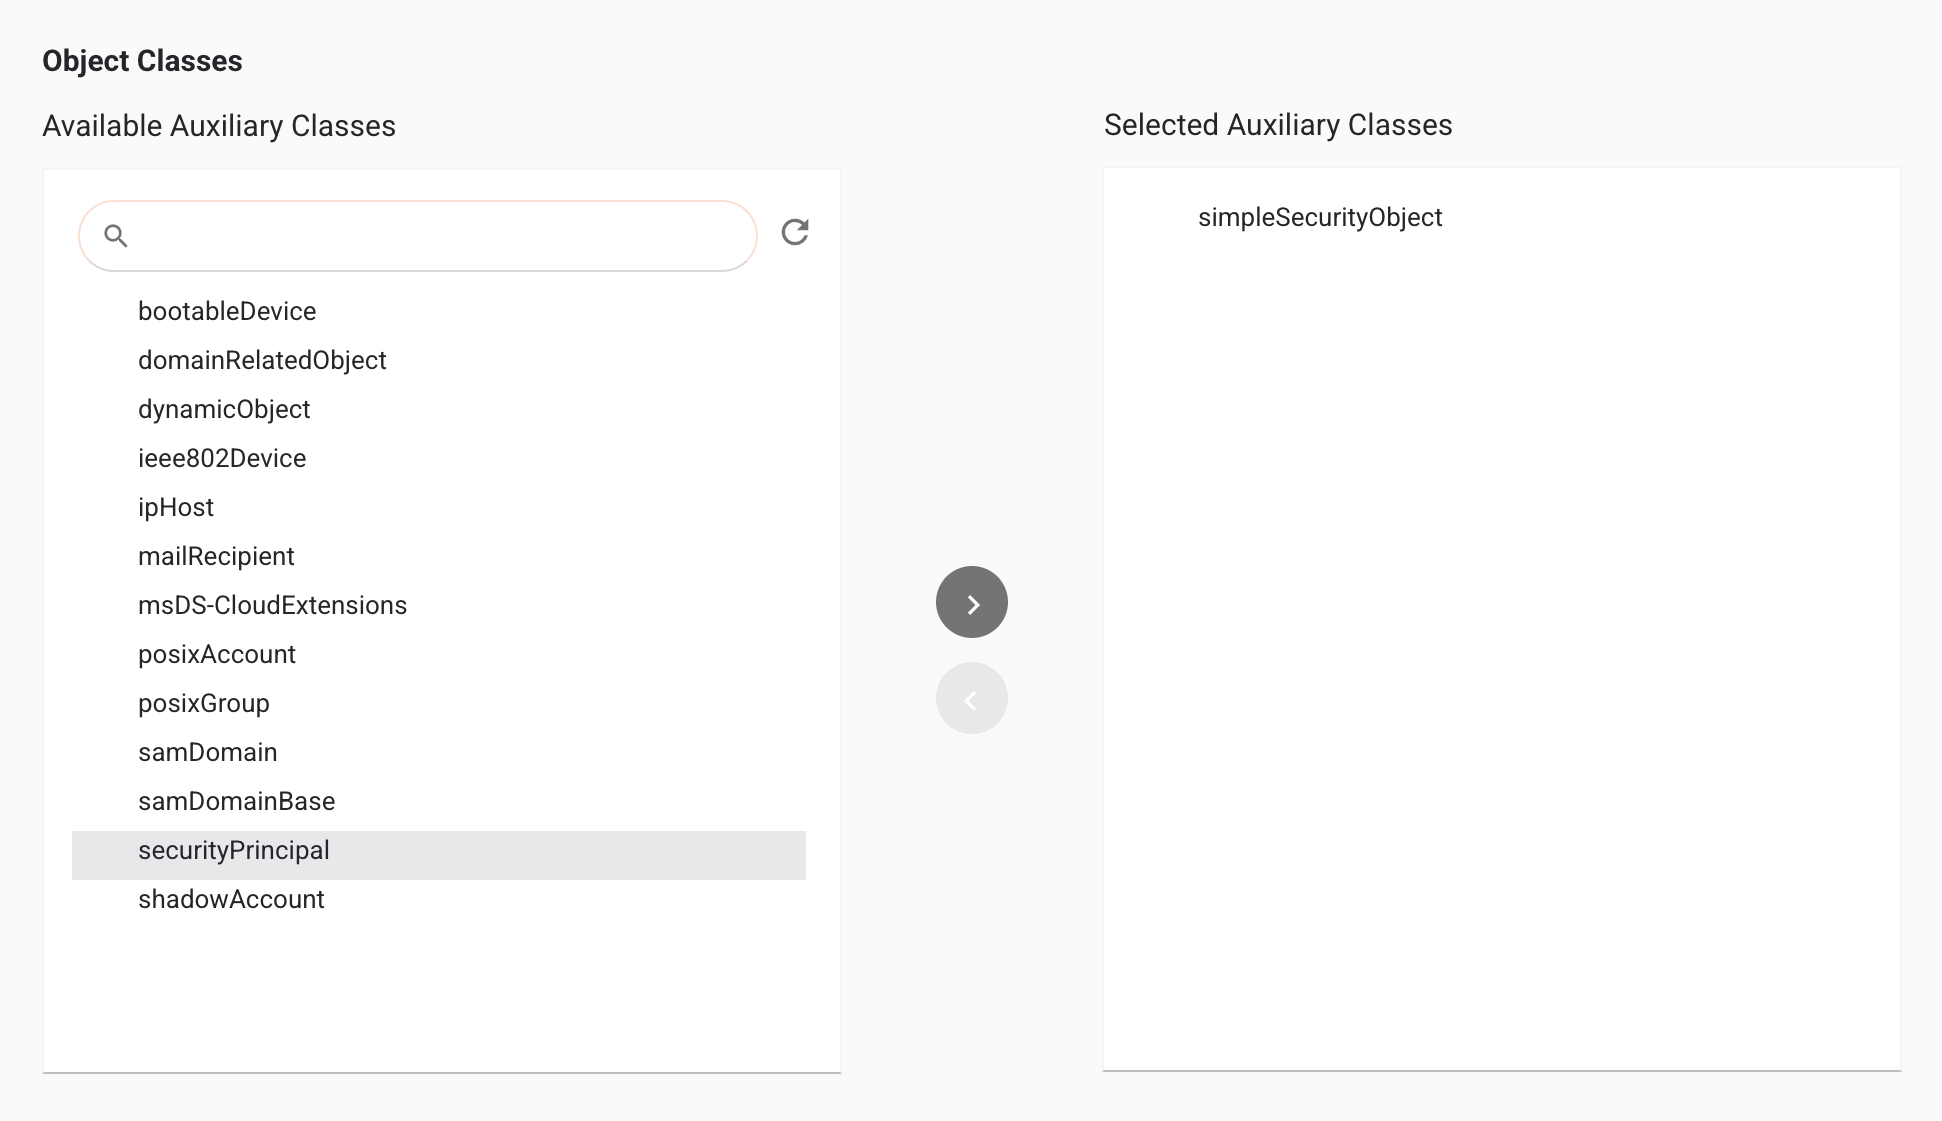This screenshot has width=1942, height=1121.
Task: Select the highlighted securityPrincipal class
Action: tap(233, 850)
